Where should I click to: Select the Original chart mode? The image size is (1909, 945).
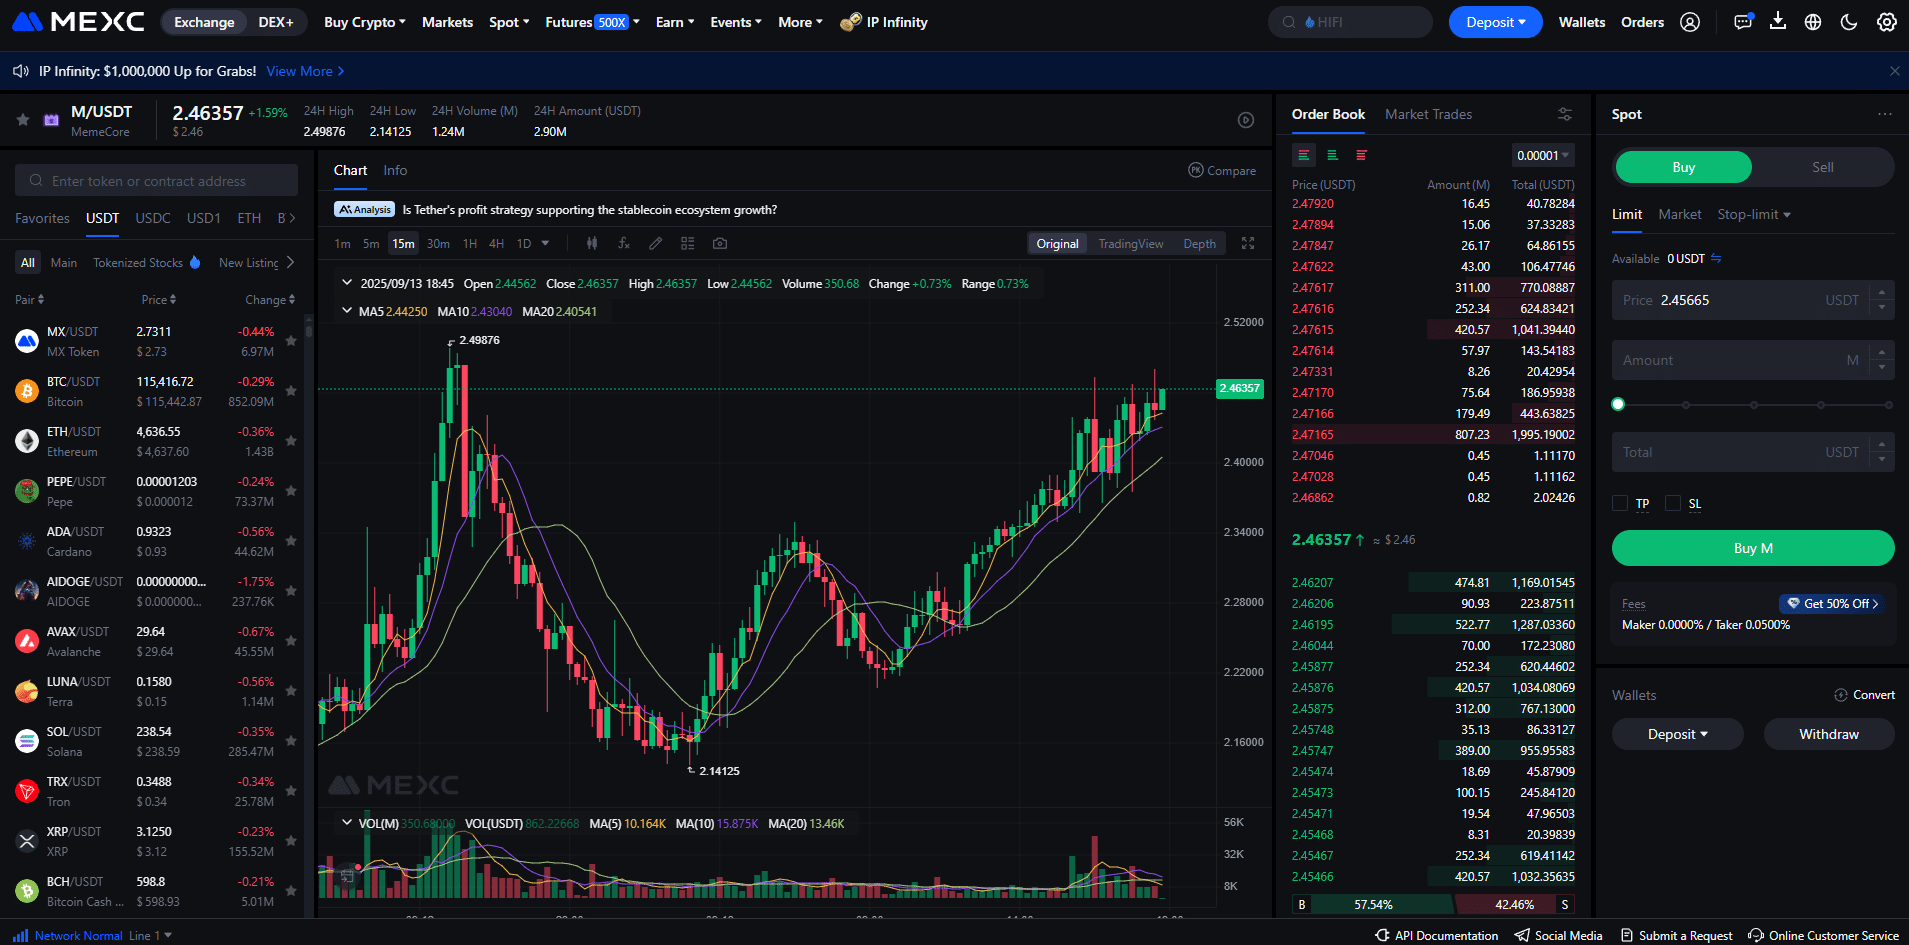pos(1057,243)
